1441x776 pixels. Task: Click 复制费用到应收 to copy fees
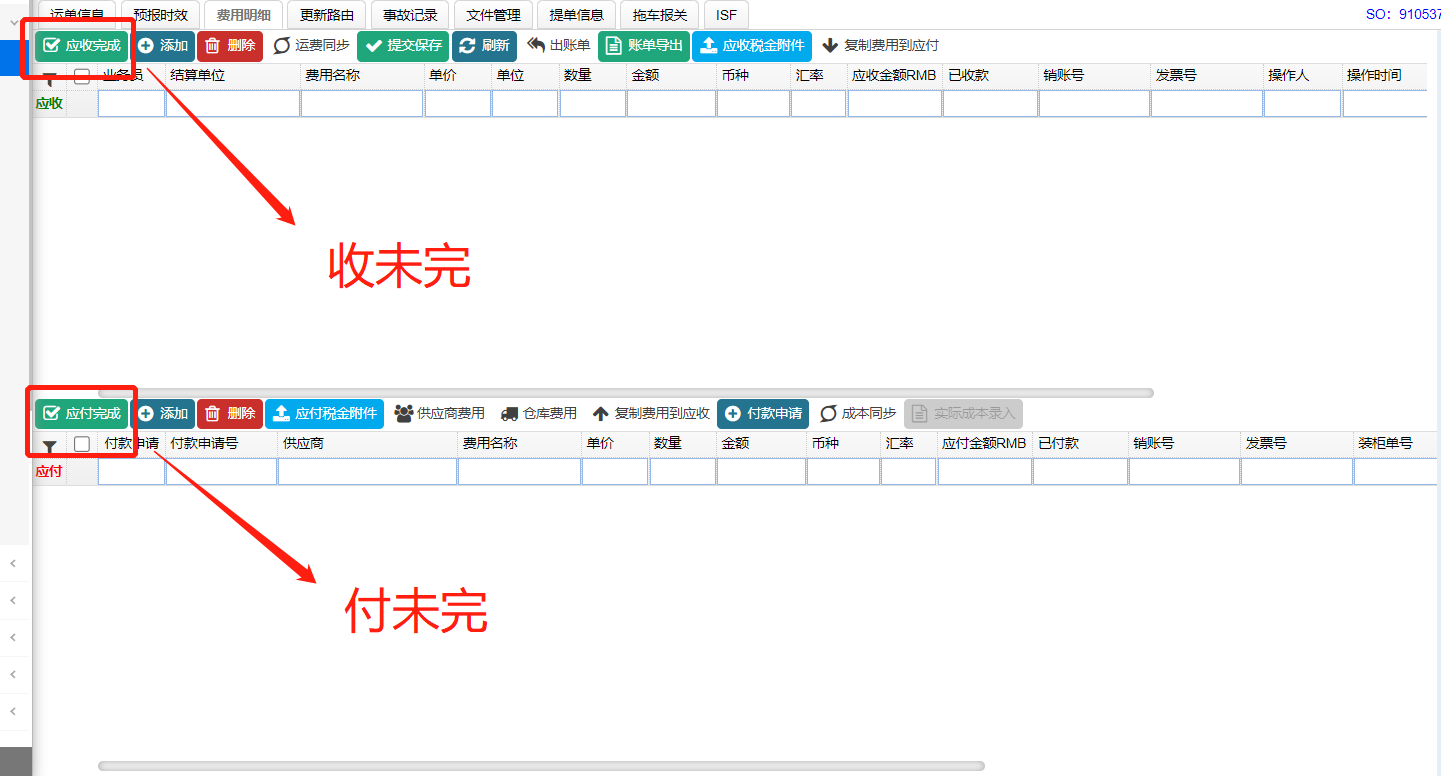(x=651, y=414)
